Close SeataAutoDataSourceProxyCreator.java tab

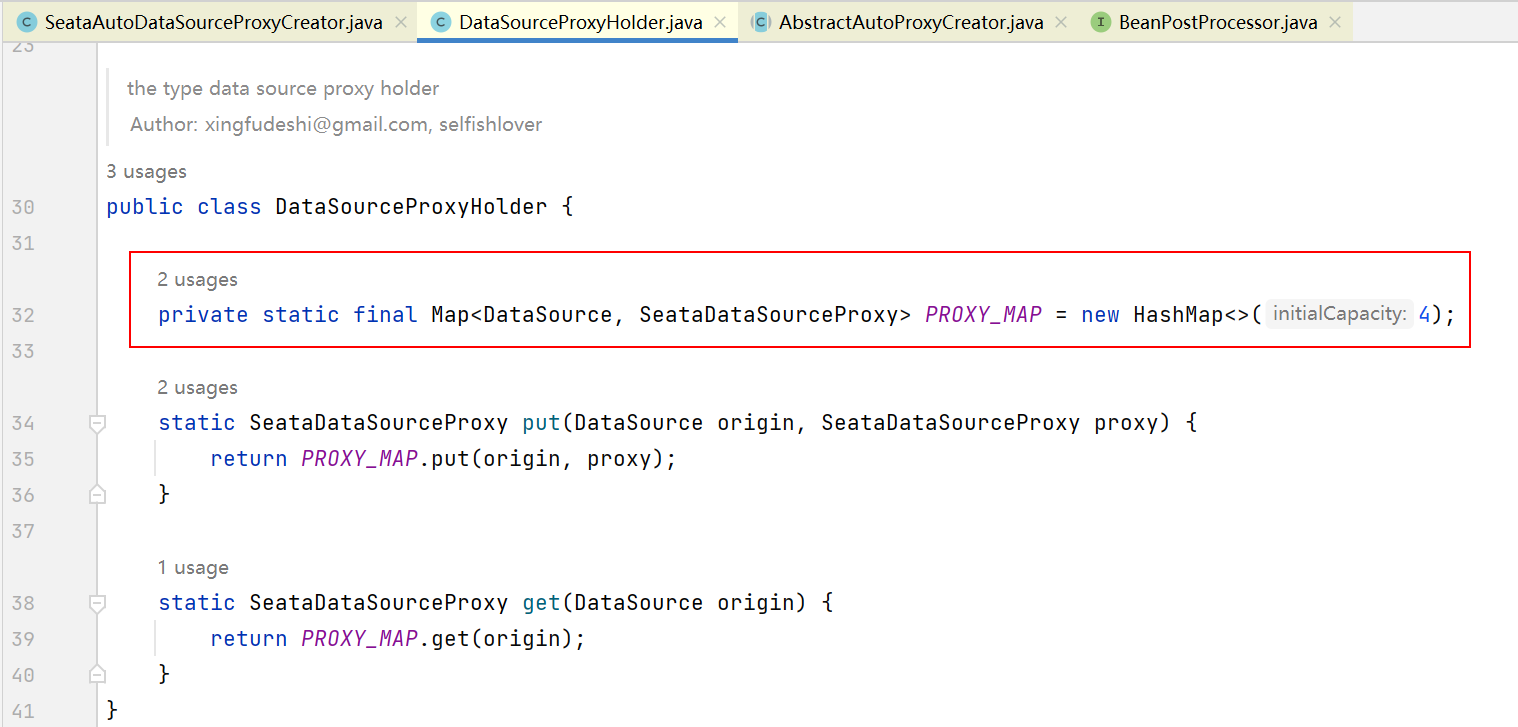pyautogui.click(x=401, y=22)
